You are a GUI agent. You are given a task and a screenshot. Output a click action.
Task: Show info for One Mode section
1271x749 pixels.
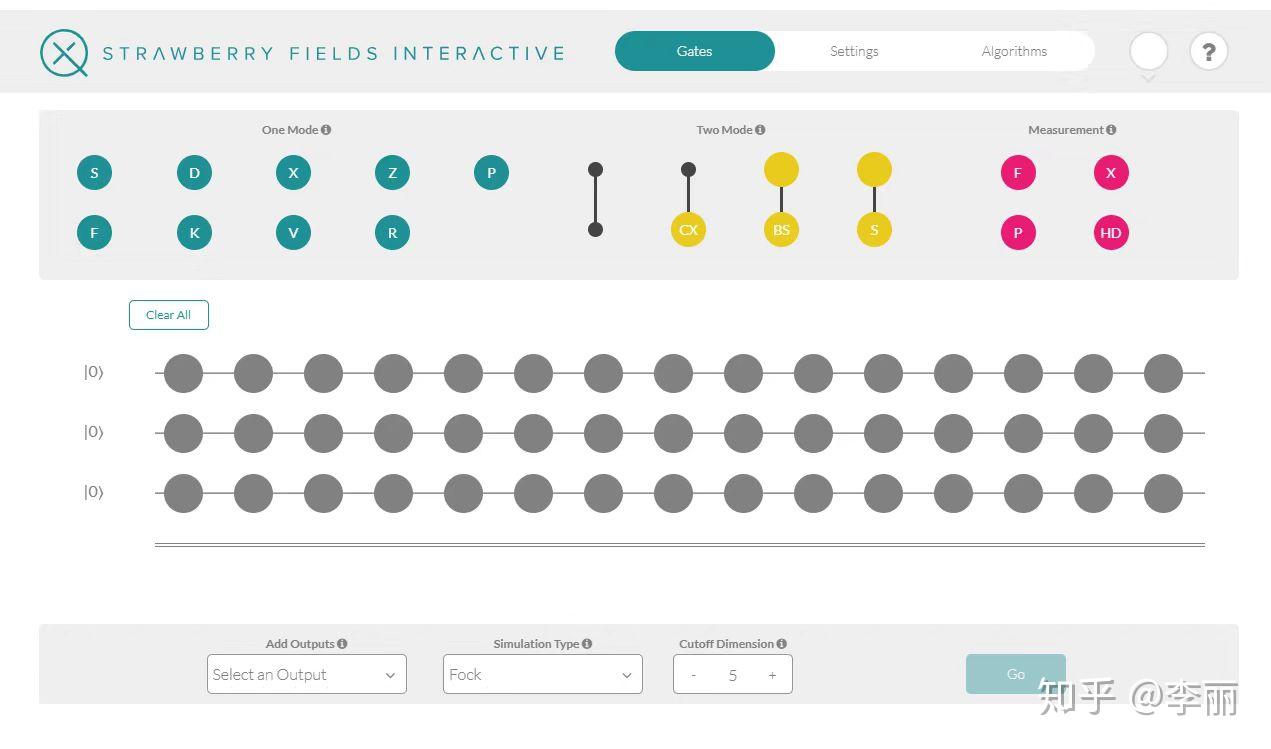(x=326, y=130)
